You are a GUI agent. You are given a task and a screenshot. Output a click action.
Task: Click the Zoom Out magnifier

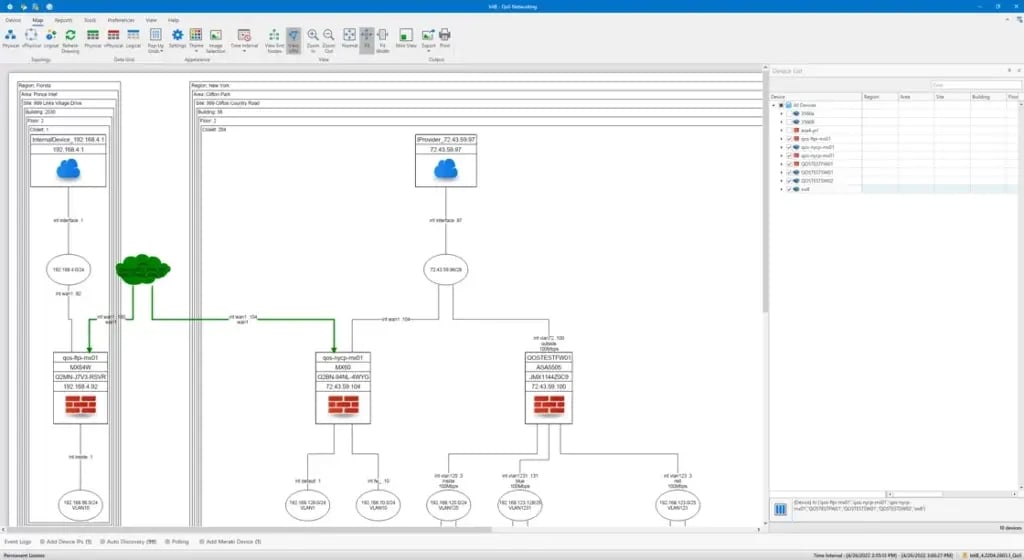pos(328,37)
